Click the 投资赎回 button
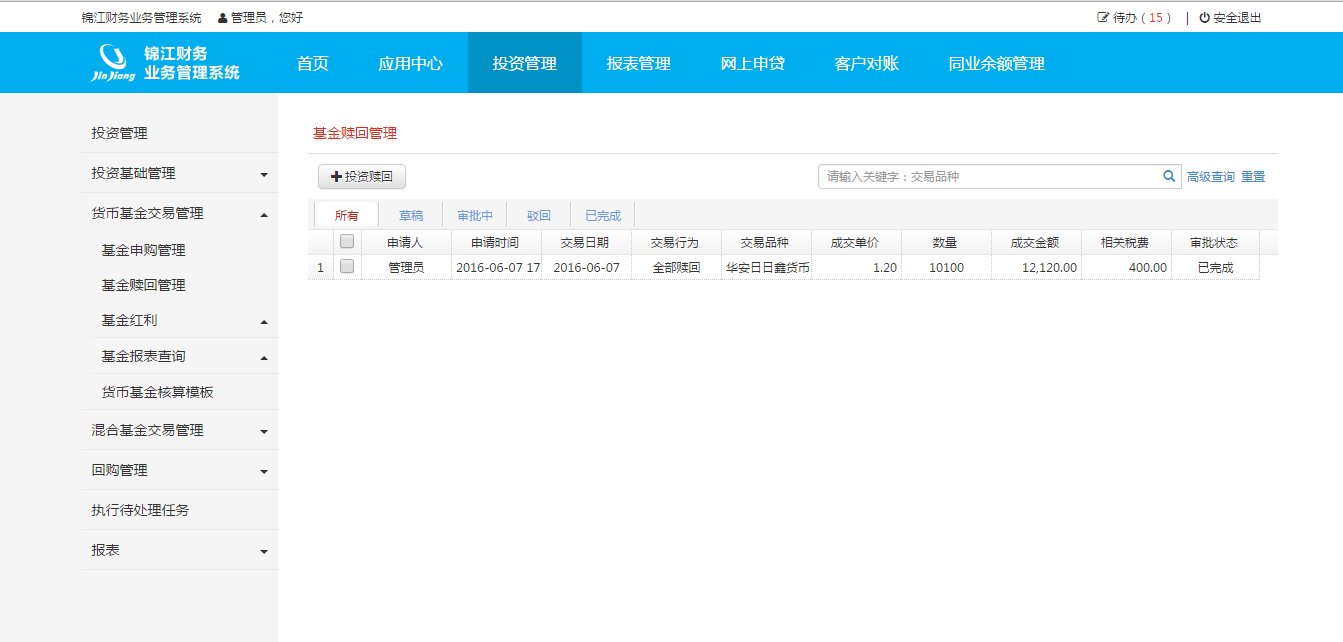Screen dimensions: 1343x642 362,177
